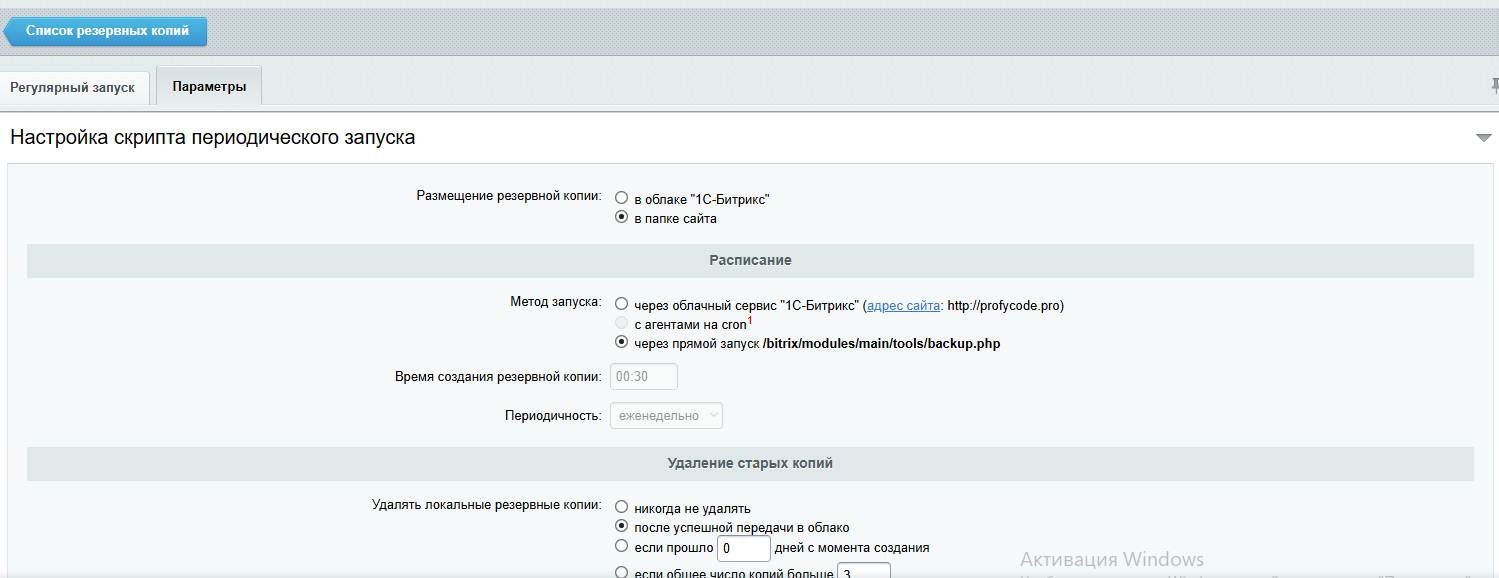Image resolution: width=1499 pixels, height=578 pixels.
Task: Open the Периодичность dropdown
Action: pyautogui.click(x=666, y=415)
